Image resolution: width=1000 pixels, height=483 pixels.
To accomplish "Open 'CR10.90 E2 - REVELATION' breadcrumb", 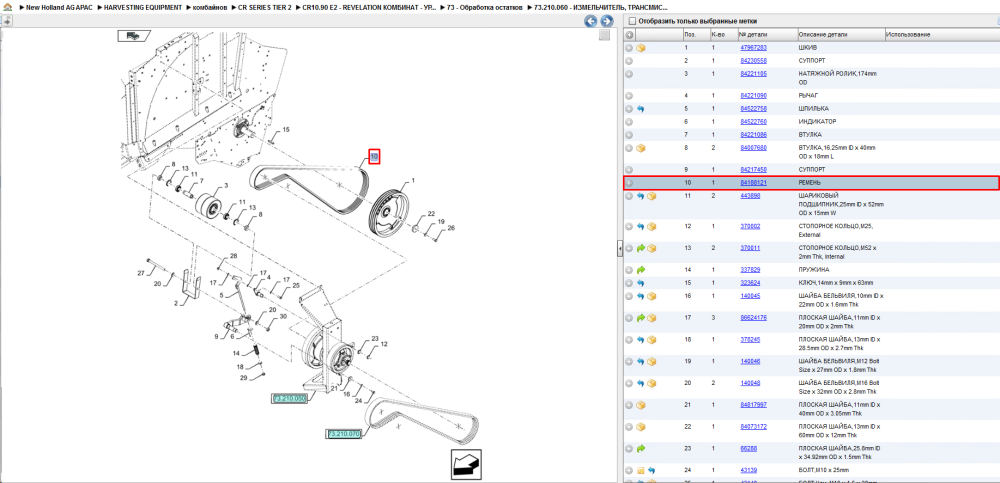I will pos(369,7).
